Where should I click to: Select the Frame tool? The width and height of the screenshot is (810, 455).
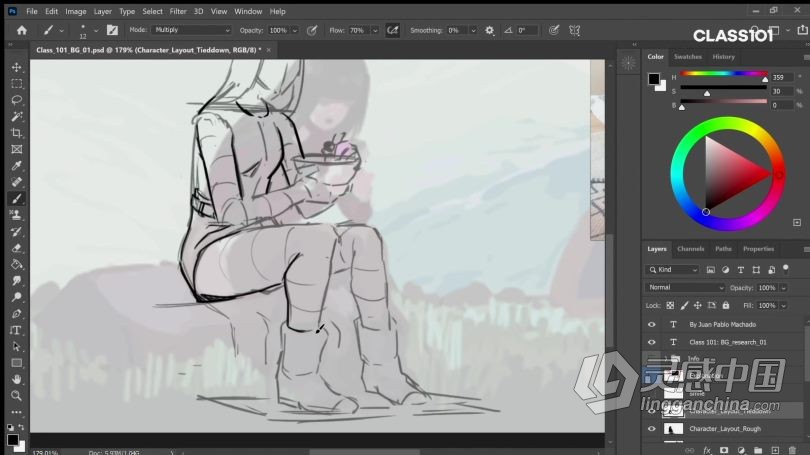pyautogui.click(x=17, y=149)
